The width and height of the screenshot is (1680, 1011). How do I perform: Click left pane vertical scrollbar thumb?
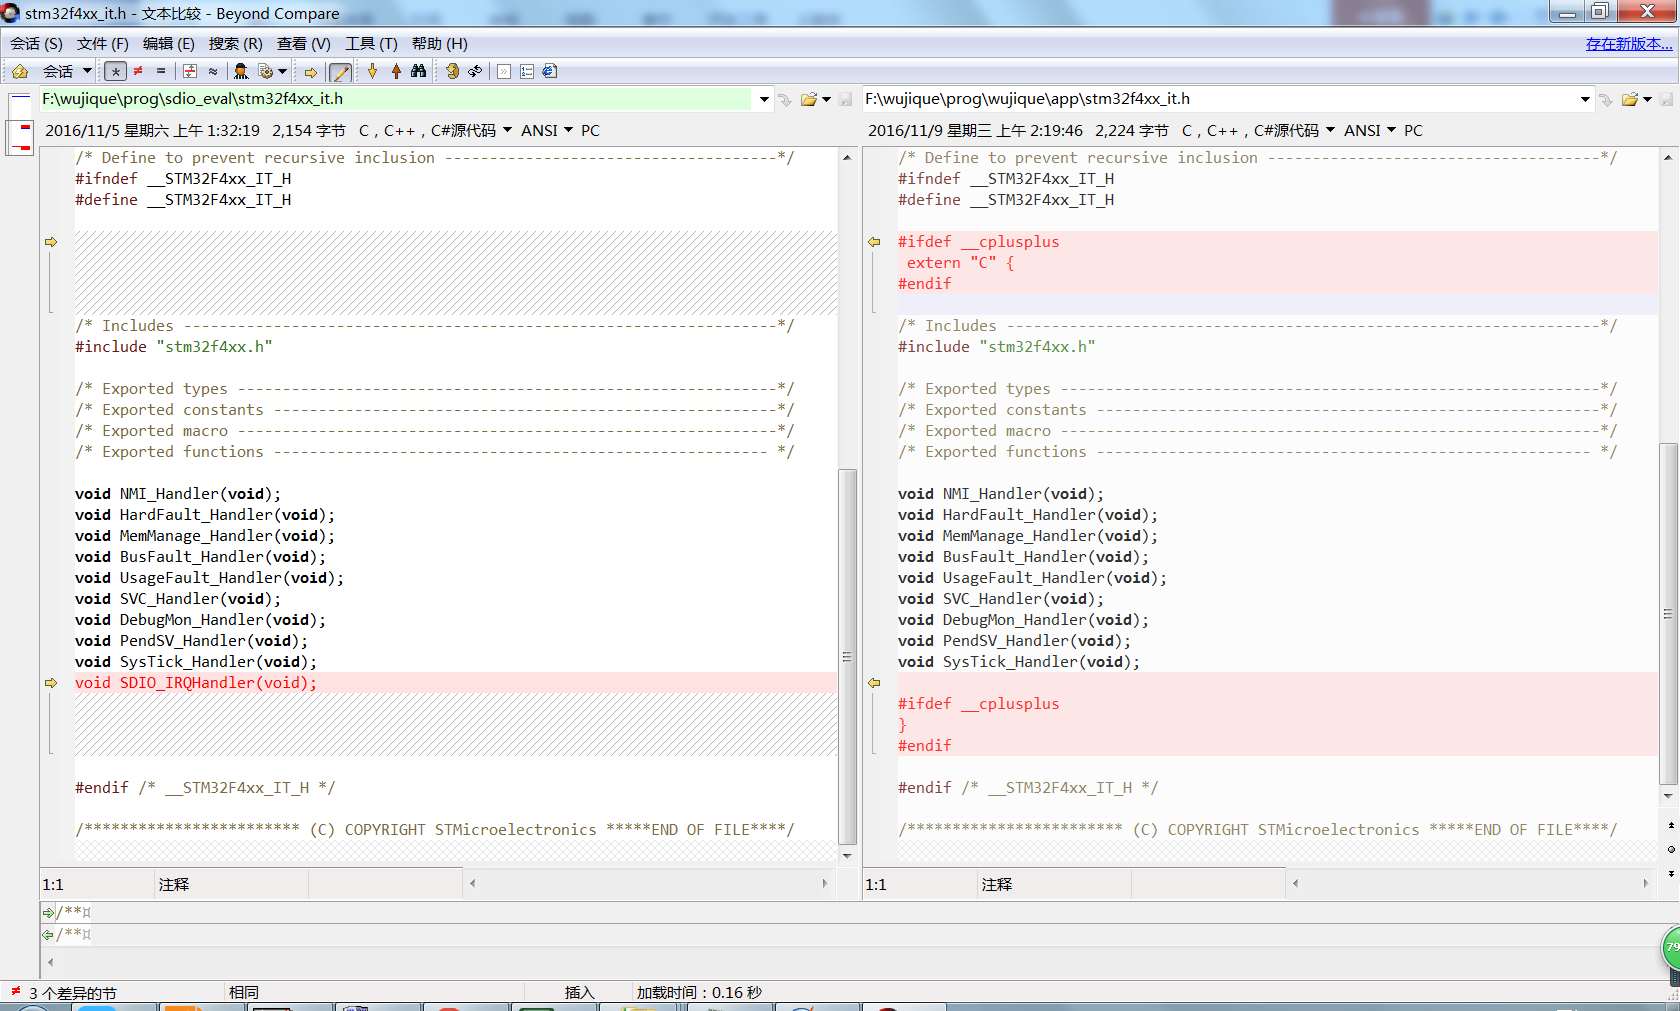[847, 657]
